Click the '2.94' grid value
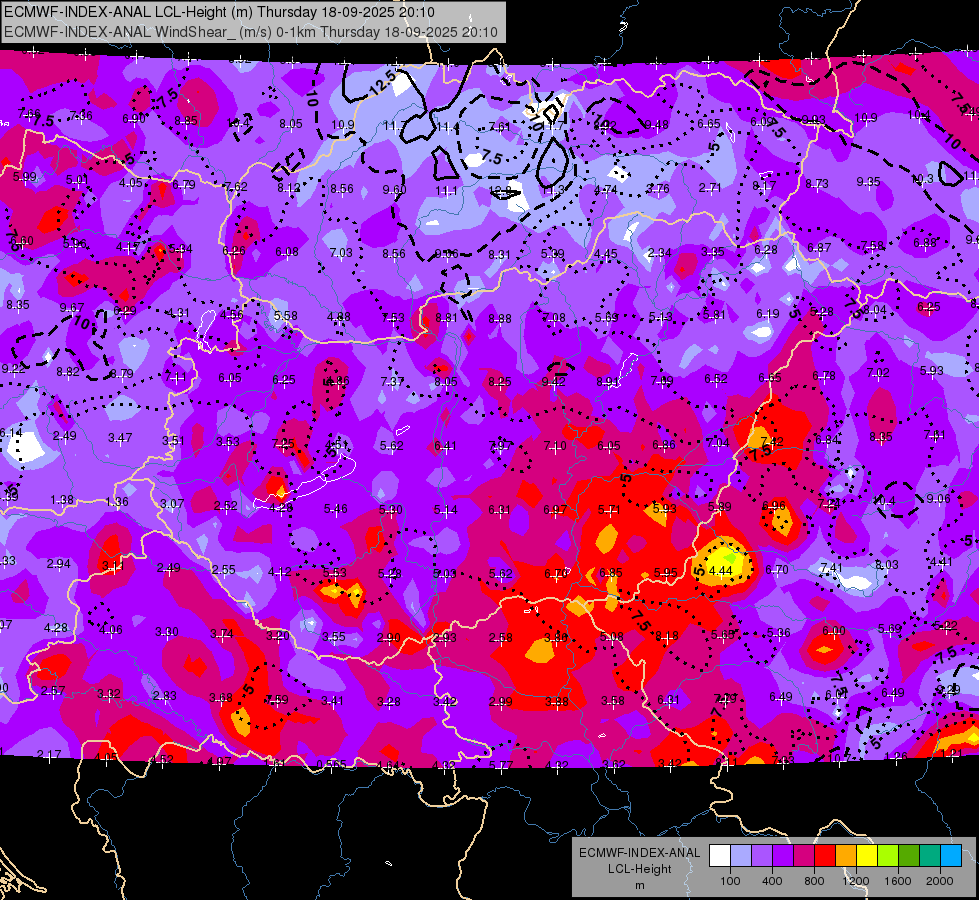This screenshot has height=900, width=979. 59,563
